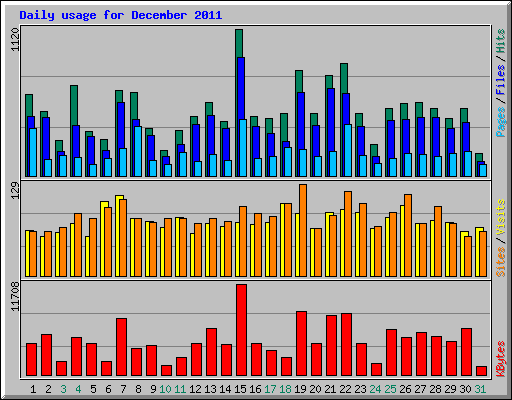
Task: Click day label 8 on the x-axis
Action: 138,389
